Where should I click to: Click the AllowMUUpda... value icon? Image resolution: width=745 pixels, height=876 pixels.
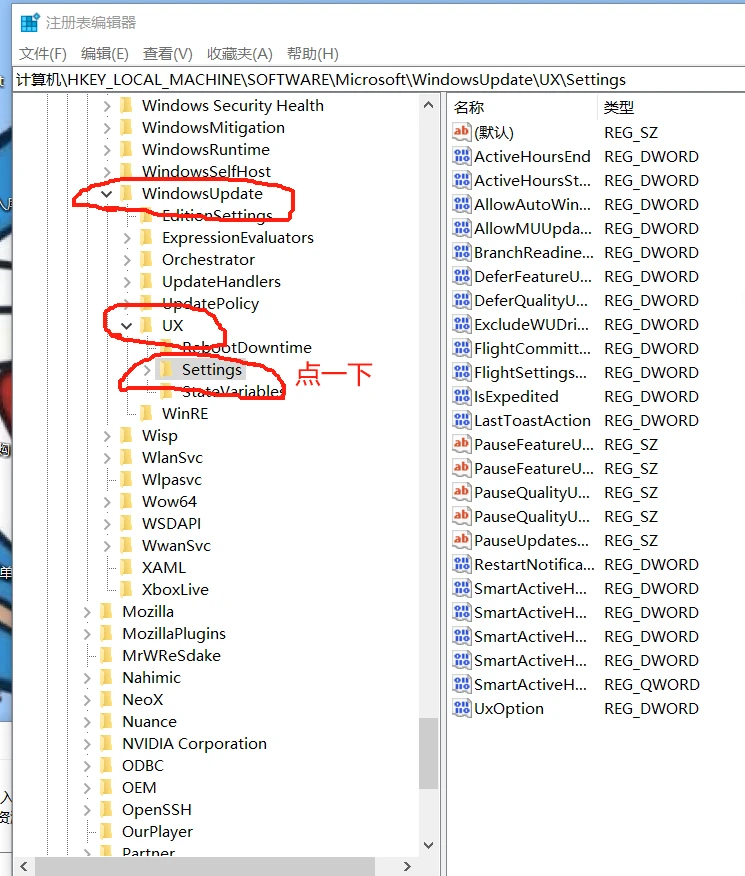coord(461,228)
